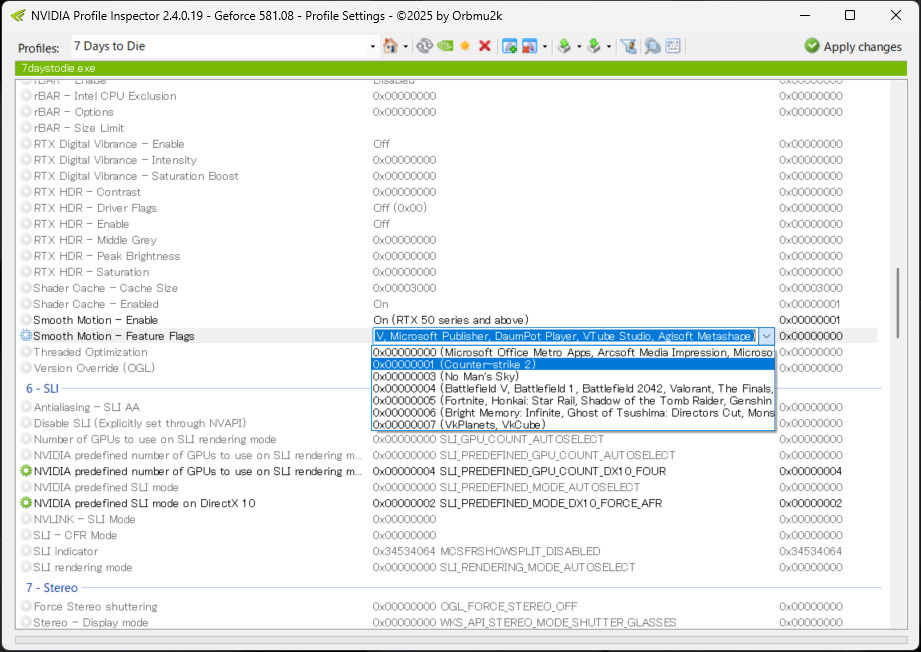This screenshot has width=921, height=652.
Task: Click the Smooth Motion Feature Flags value field
Action: (566, 336)
